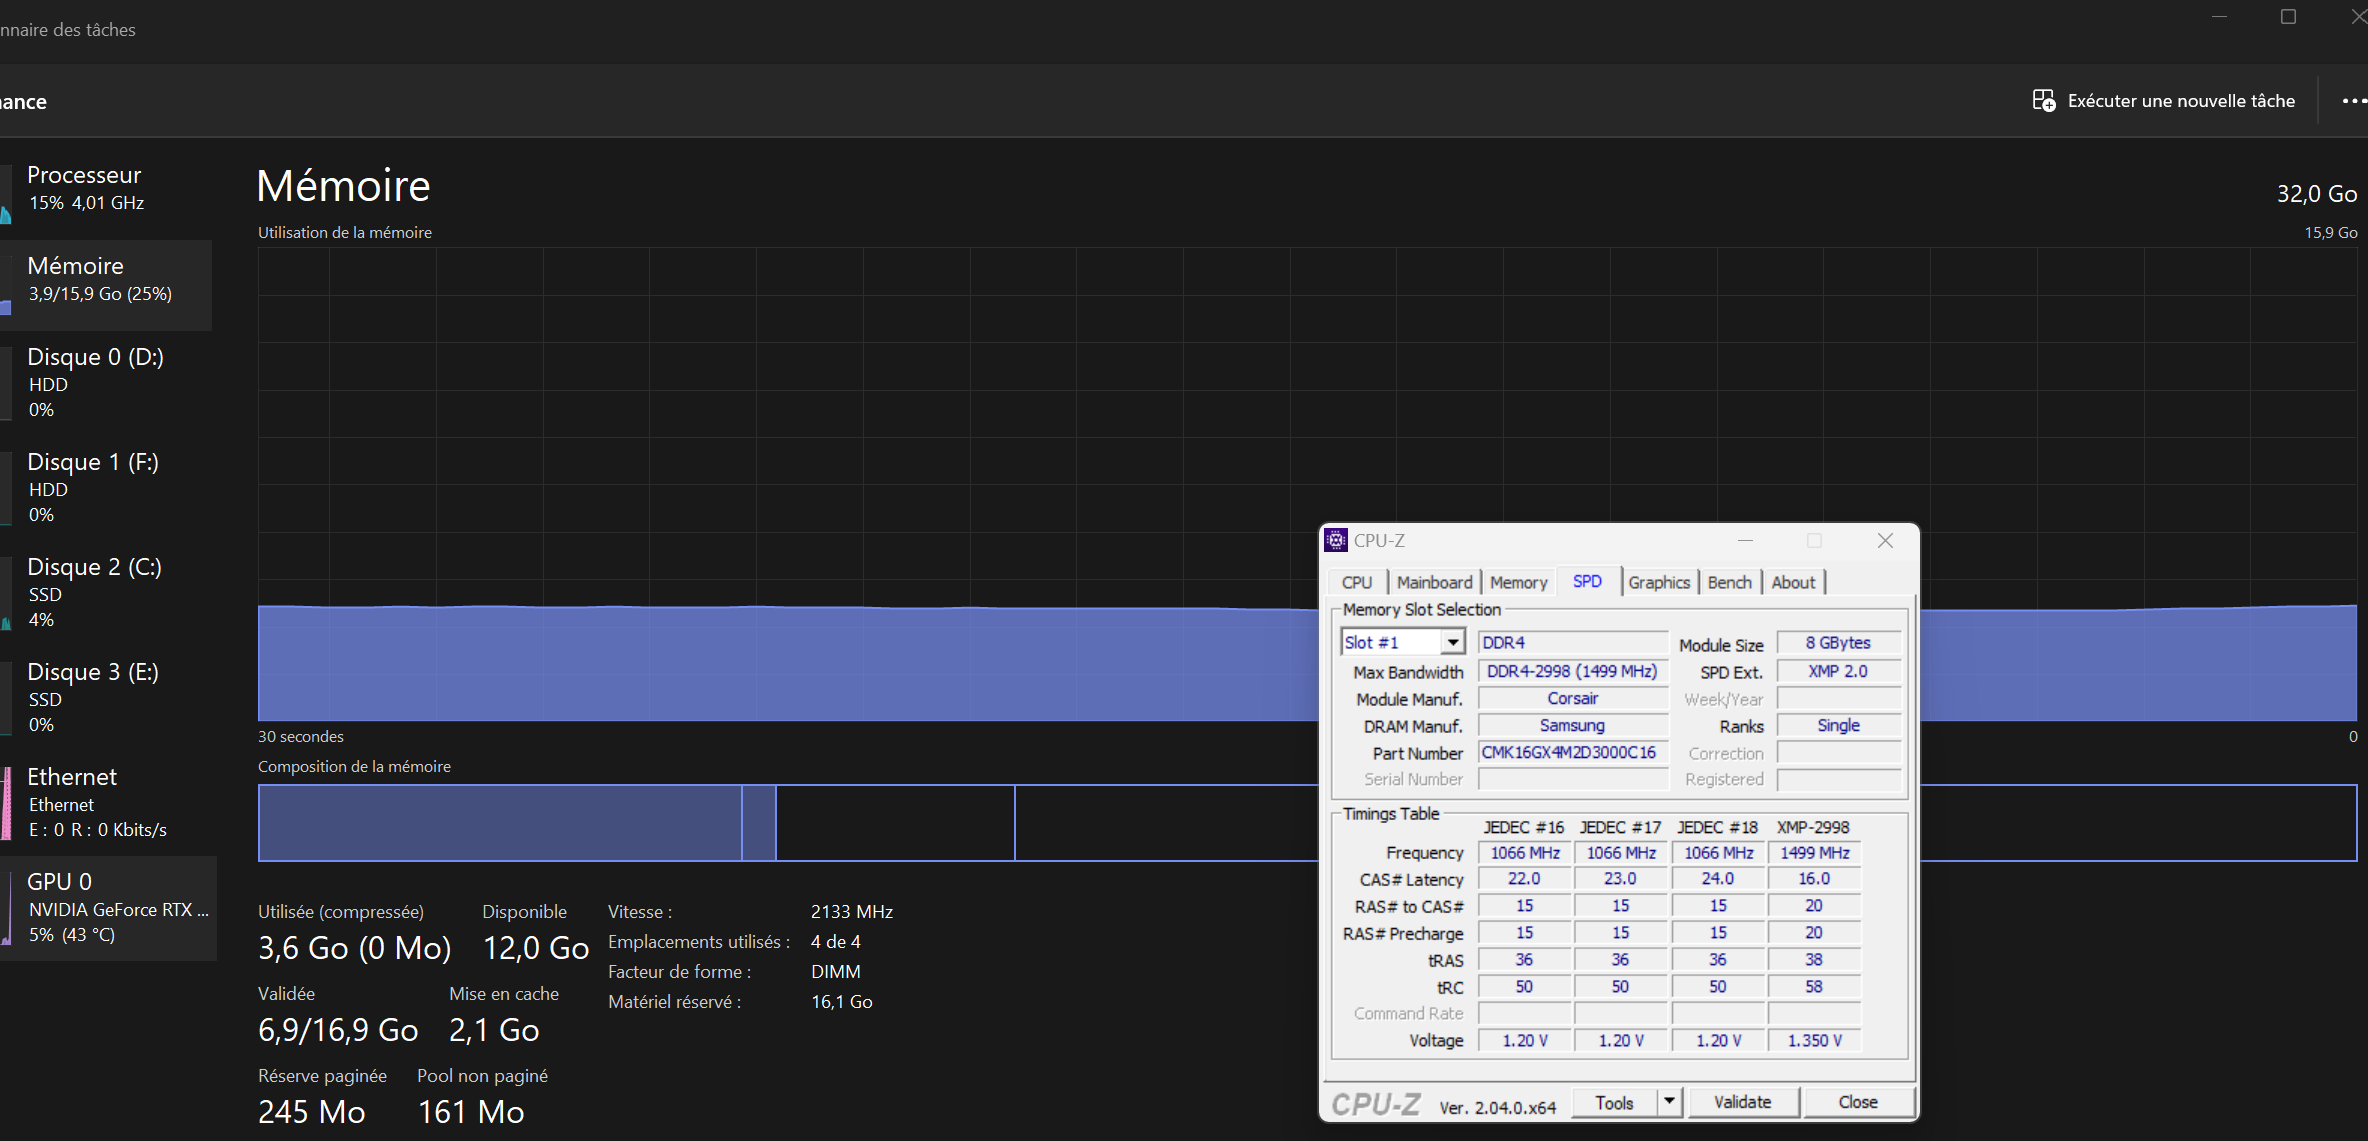Click the Ranks field Single
Viewport: 2368px width, 1141px height.
[x=1838, y=725]
